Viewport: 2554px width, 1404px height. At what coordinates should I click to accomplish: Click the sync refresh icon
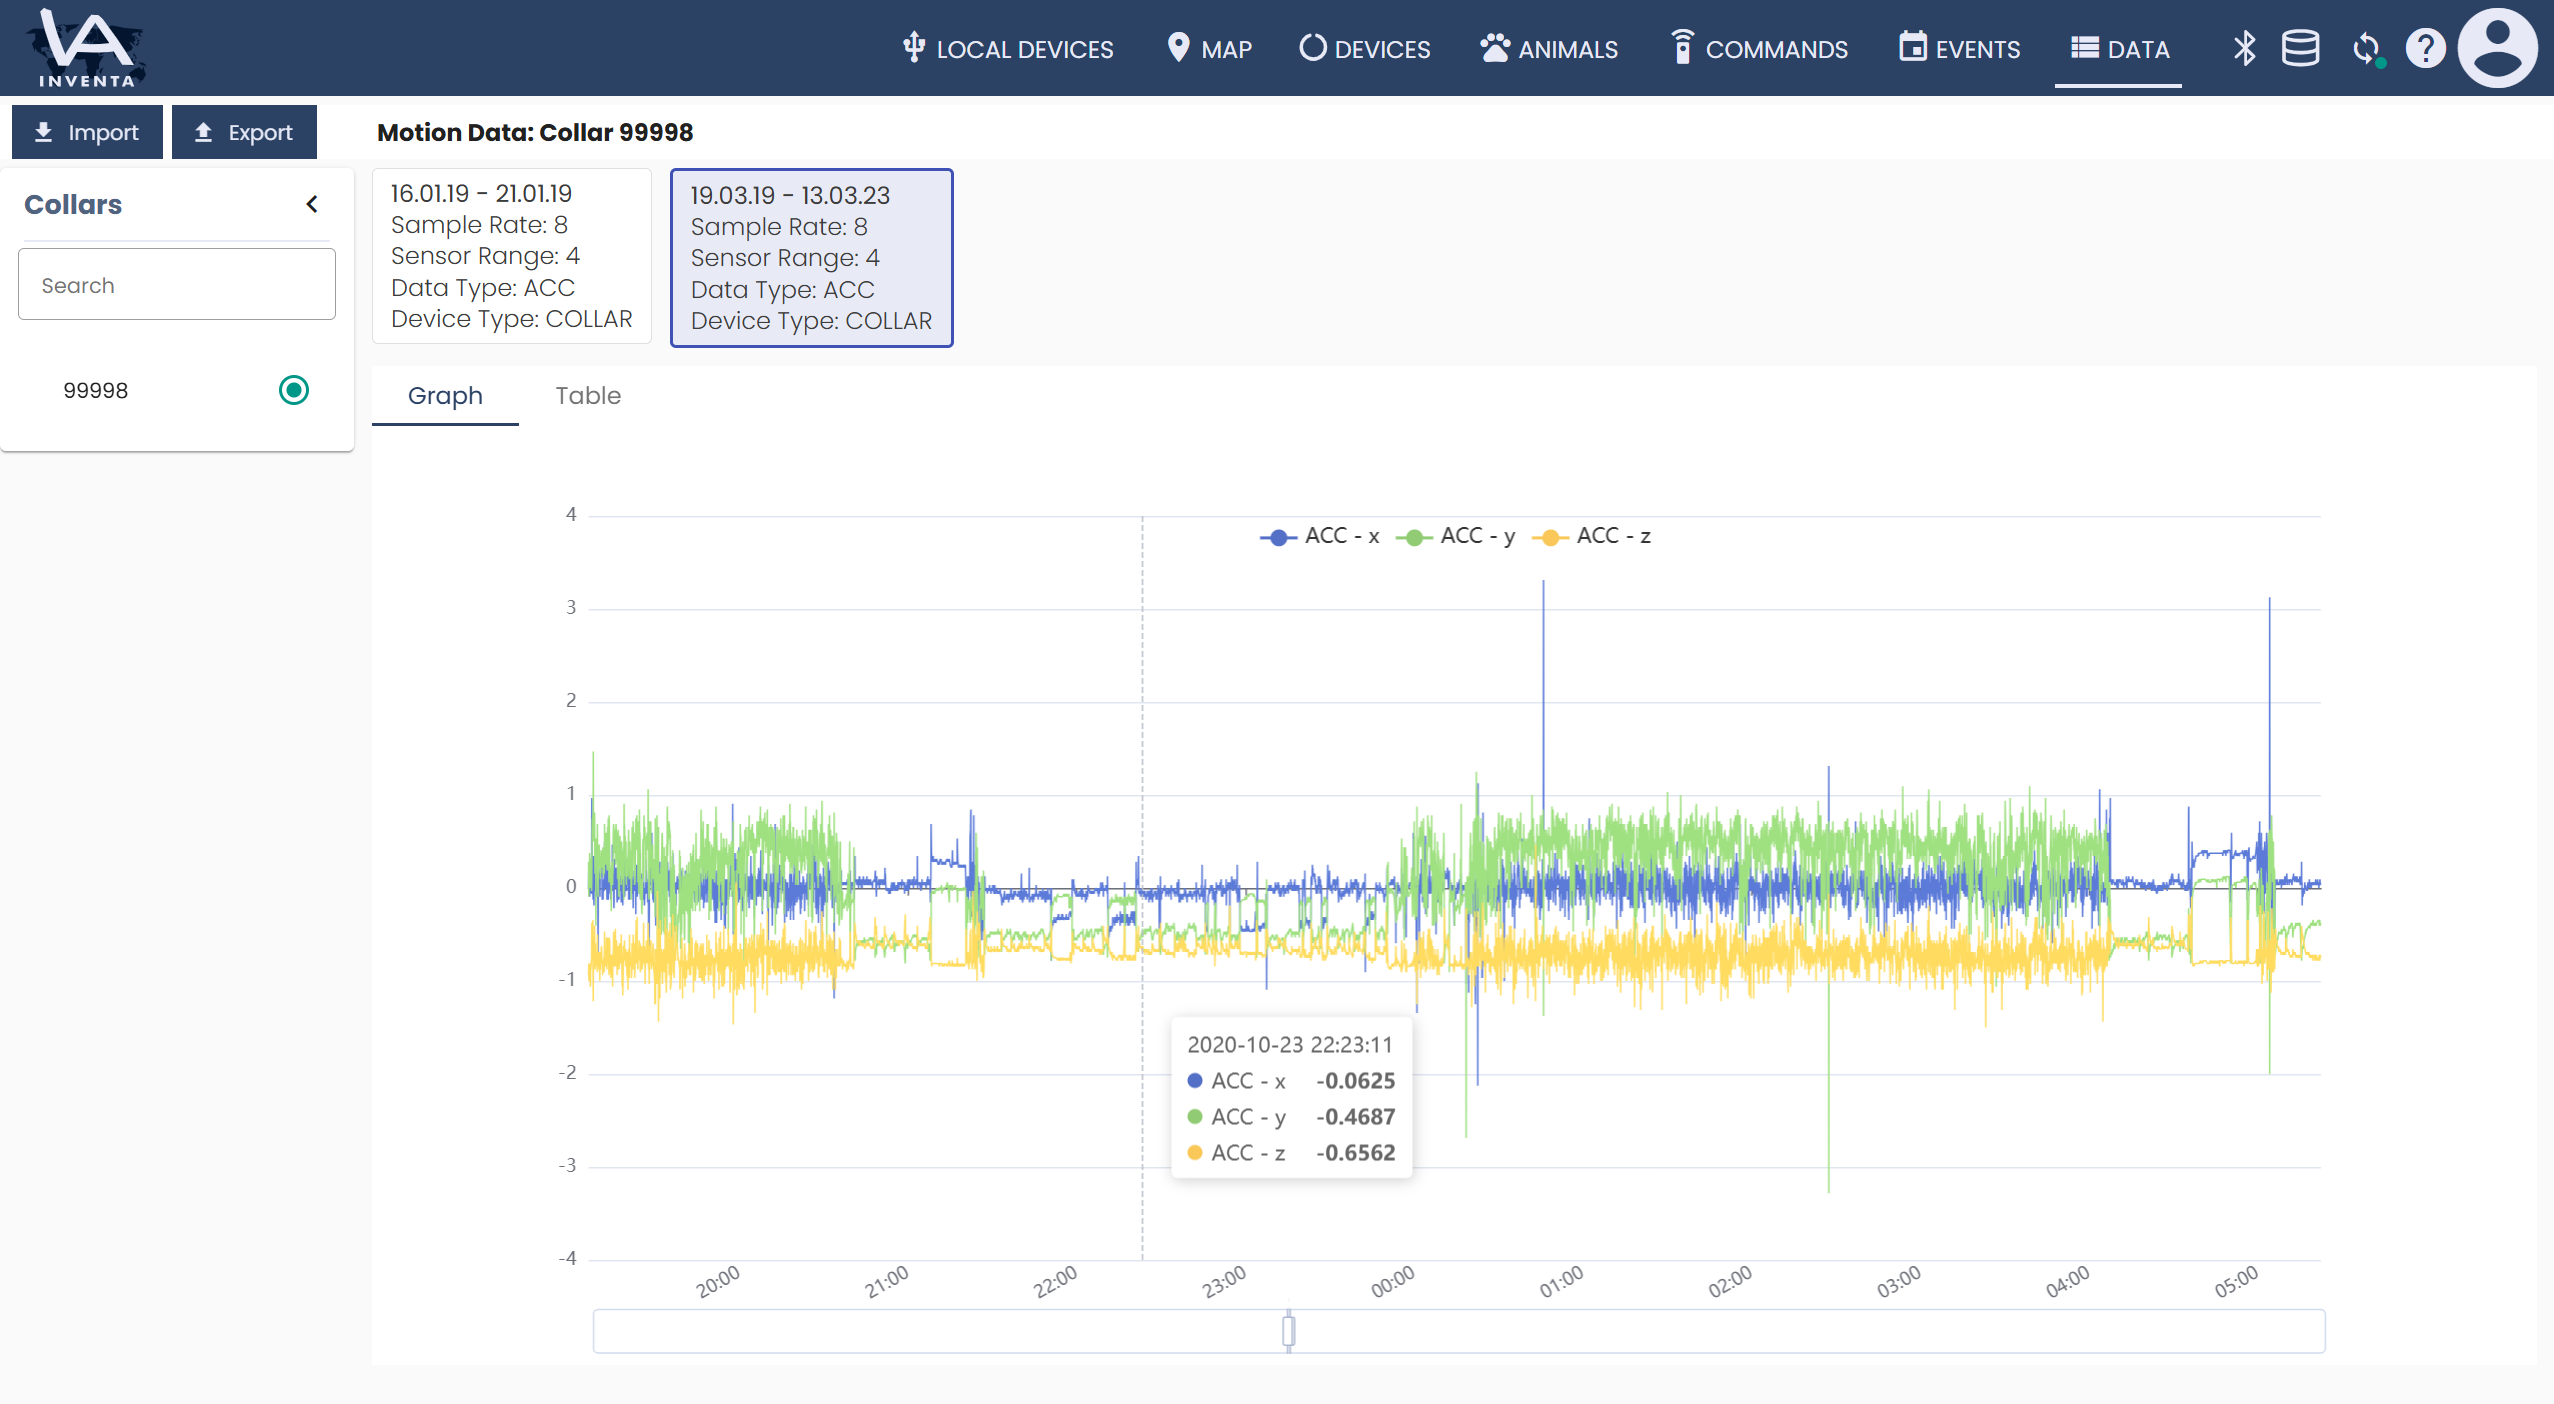[2366, 48]
